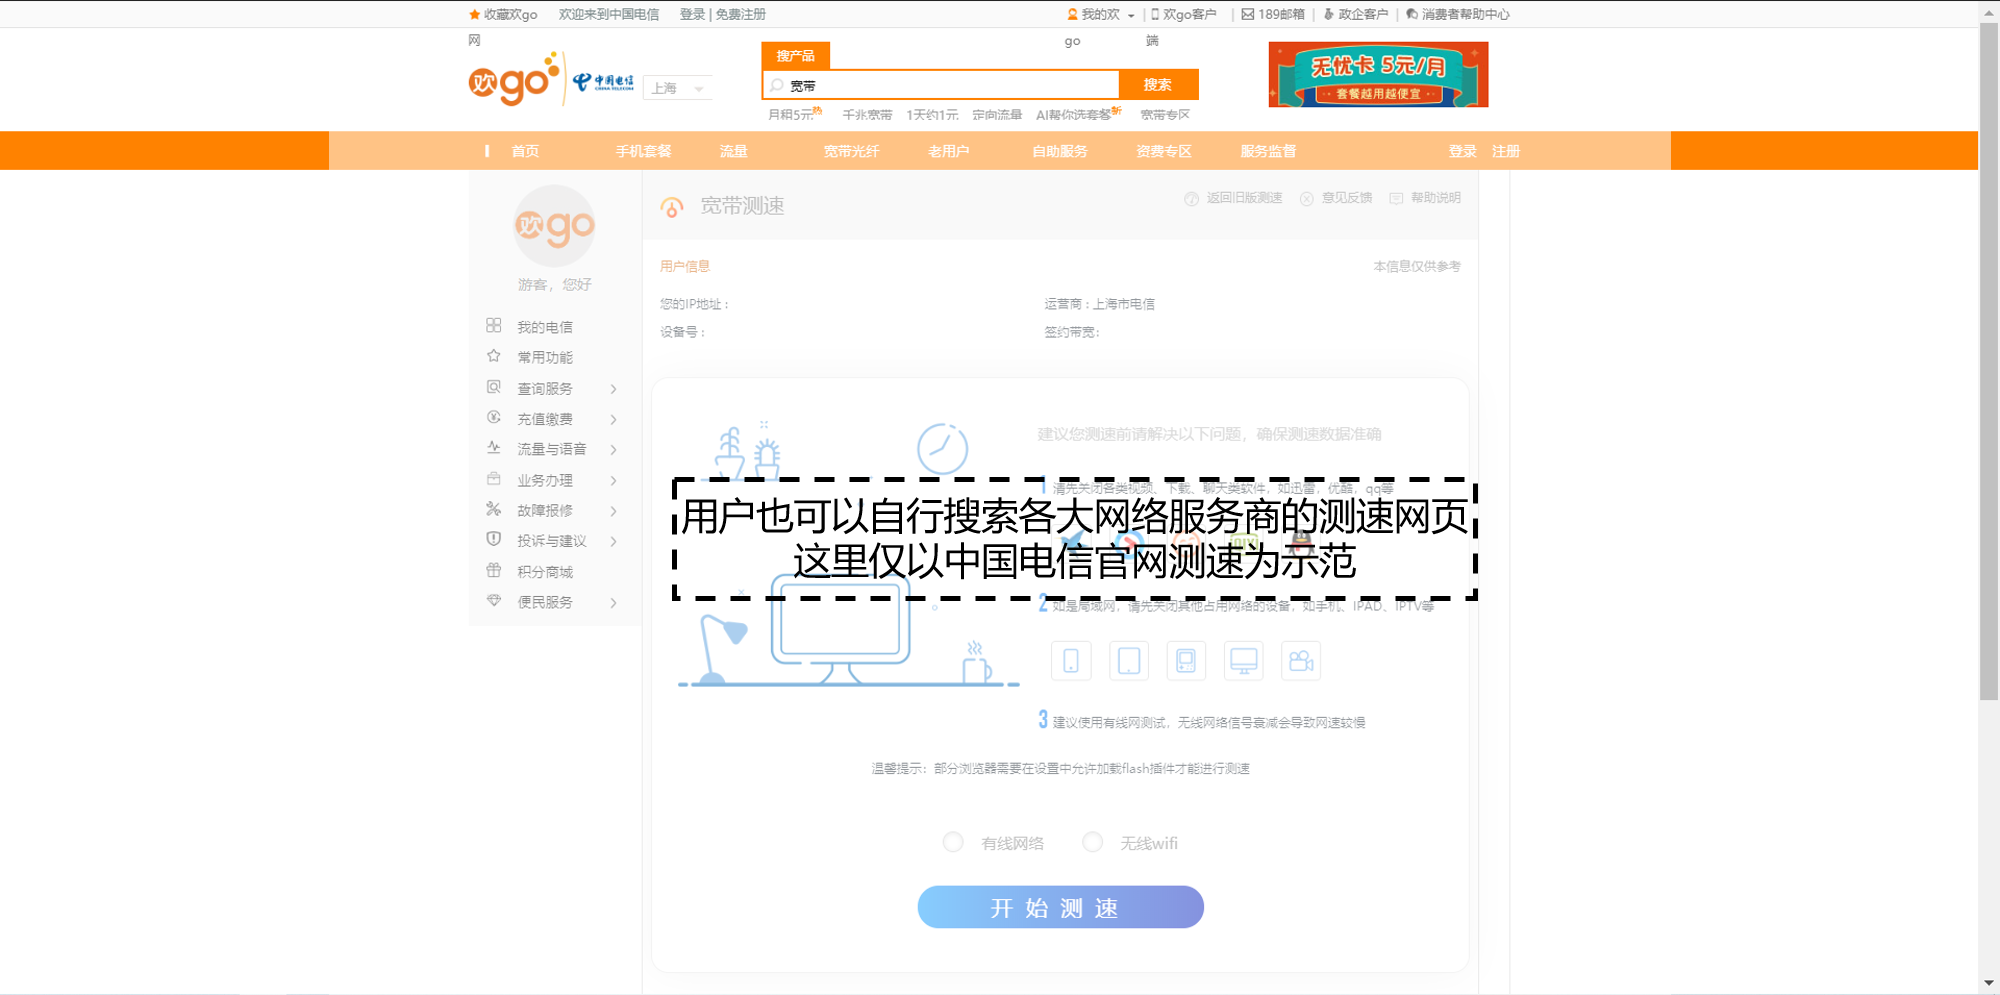This screenshot has height=995, width=2000.
Task: Go to 宽带光纤 in navigation bar
Action: click(851, 151)
